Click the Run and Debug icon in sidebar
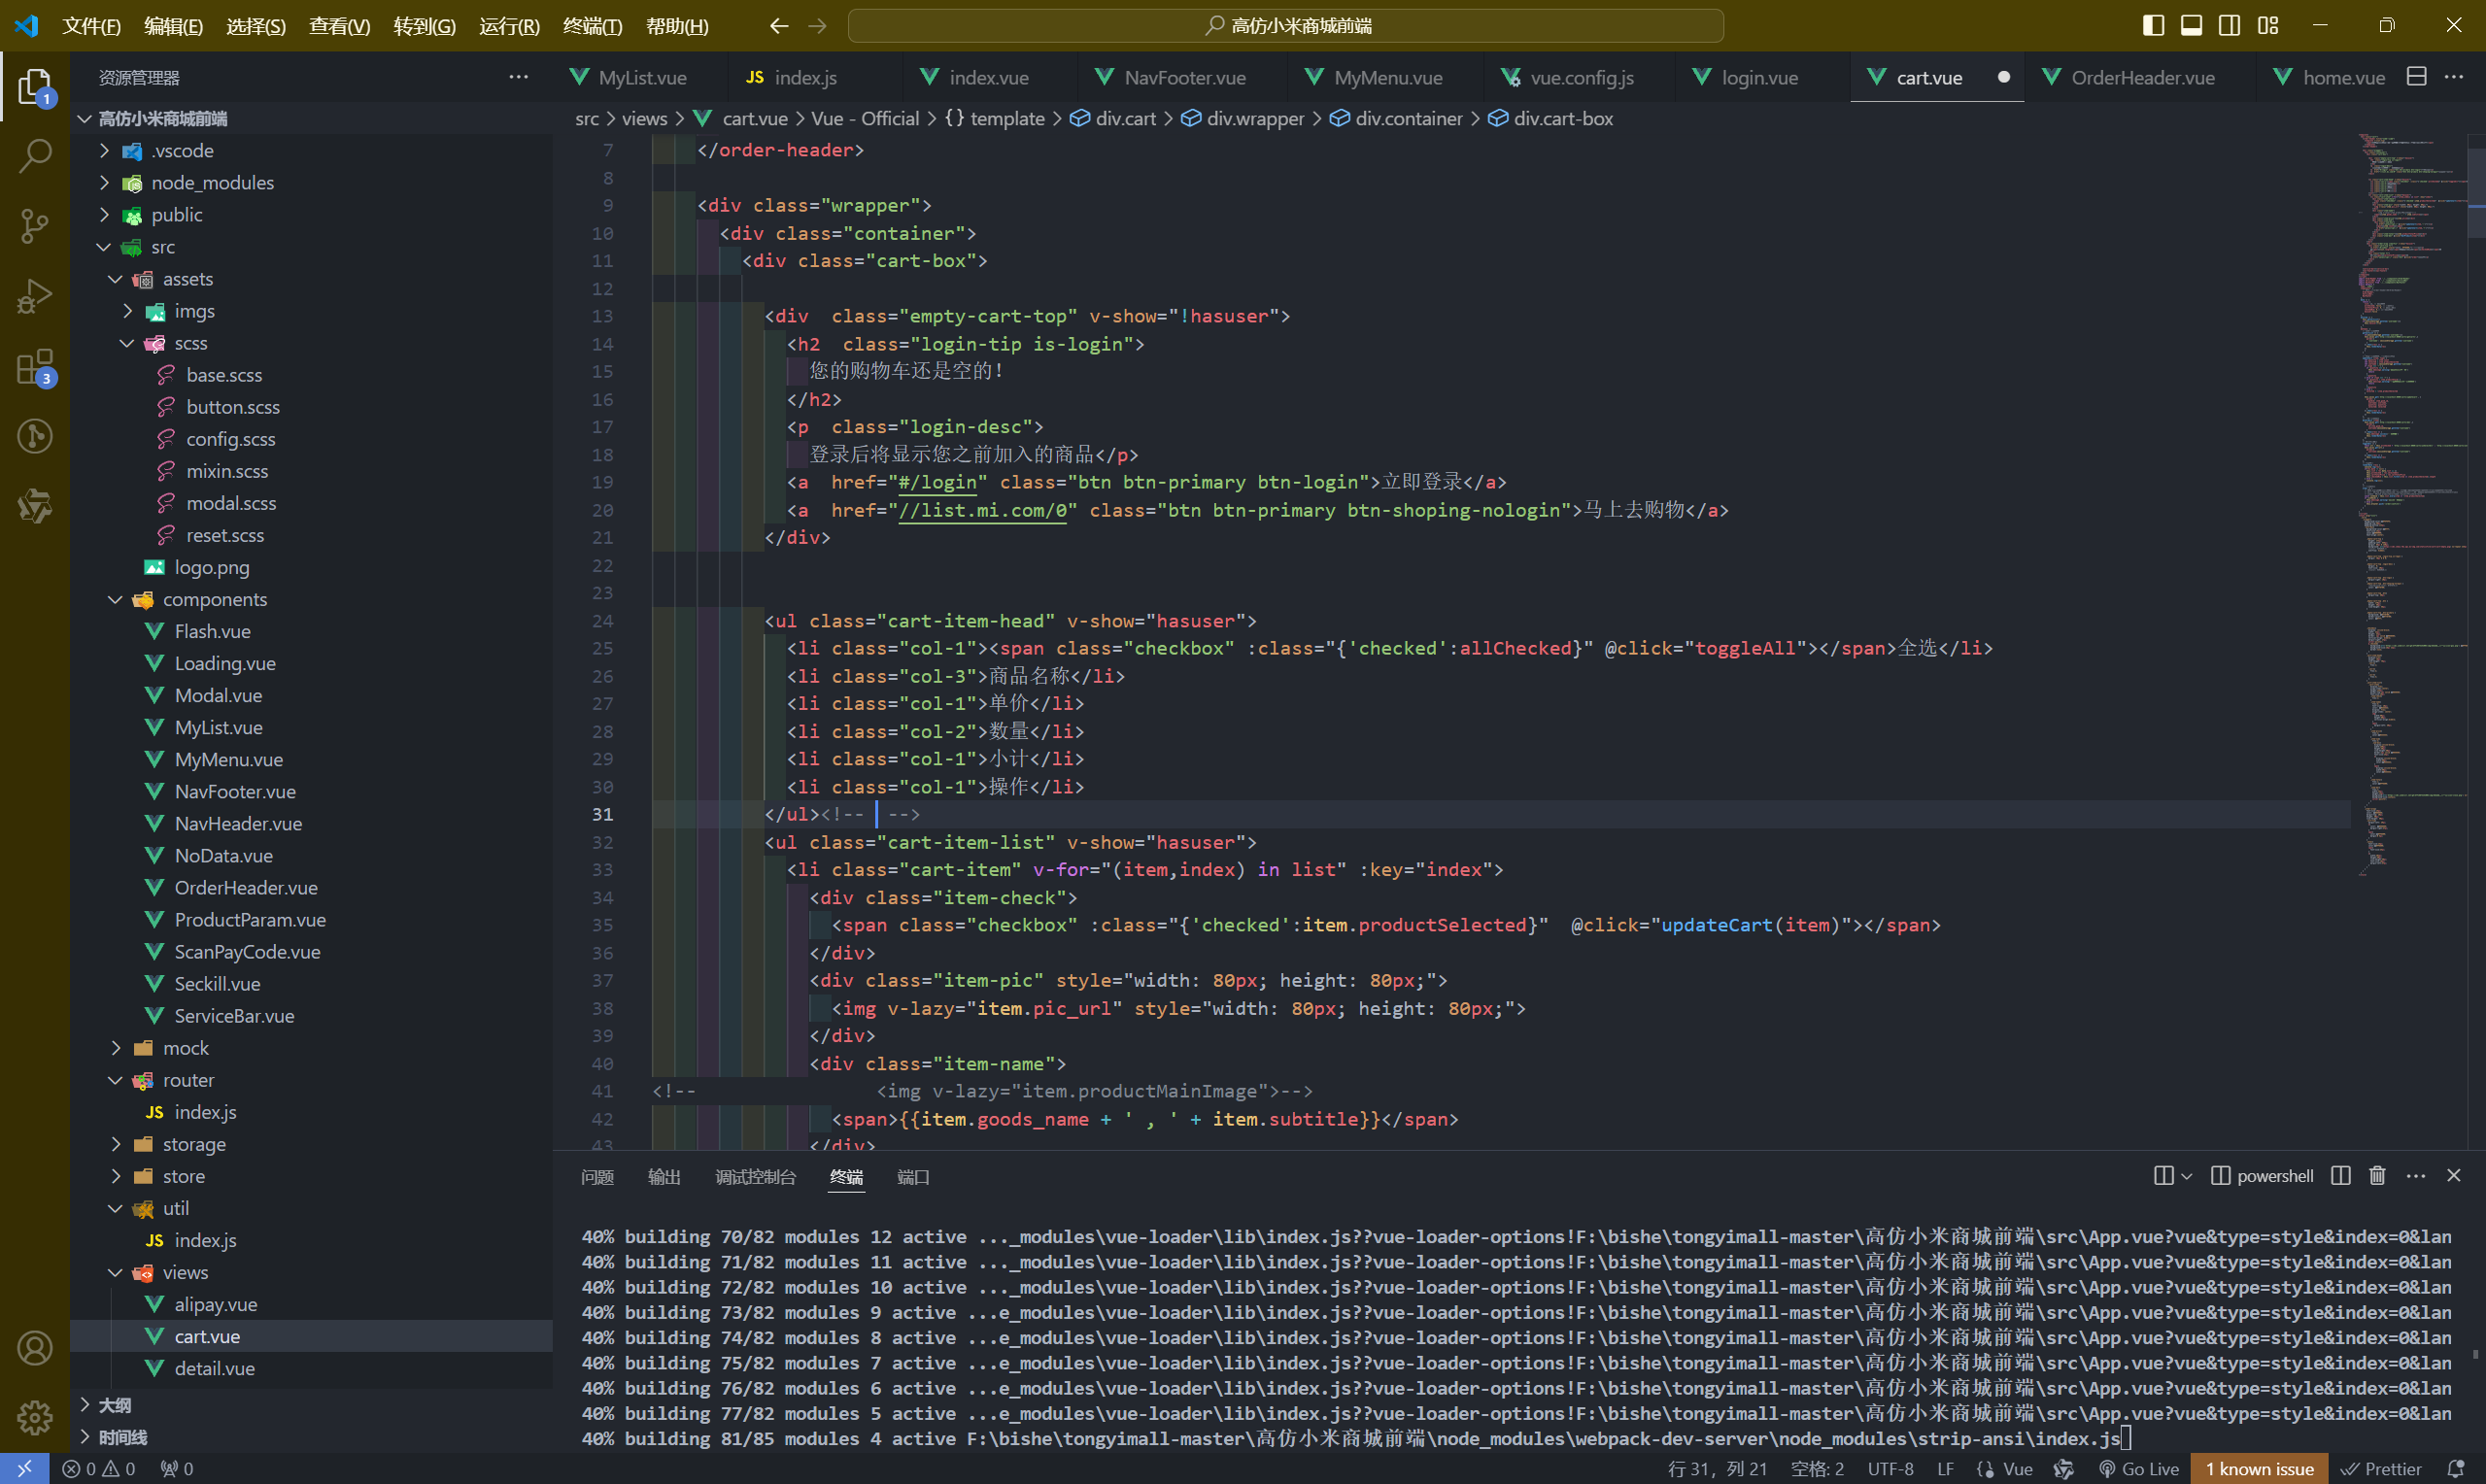This screenshot has height=1484, width=2486. pyautogui.click(x=35, y=295)
